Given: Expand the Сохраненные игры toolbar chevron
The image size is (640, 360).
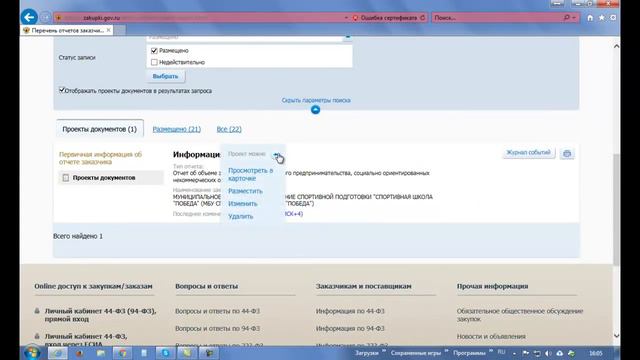Looking at the screenshot, I should [447, 351].
